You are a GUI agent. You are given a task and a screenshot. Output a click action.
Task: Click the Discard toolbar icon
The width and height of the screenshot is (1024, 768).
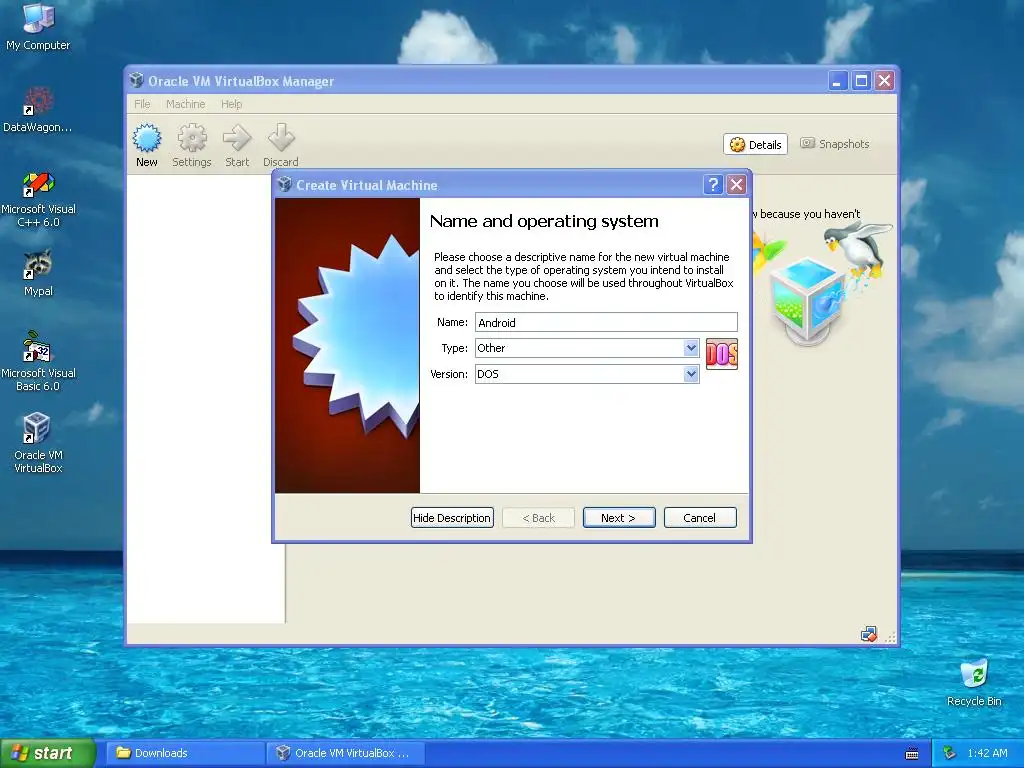[281, 145]
